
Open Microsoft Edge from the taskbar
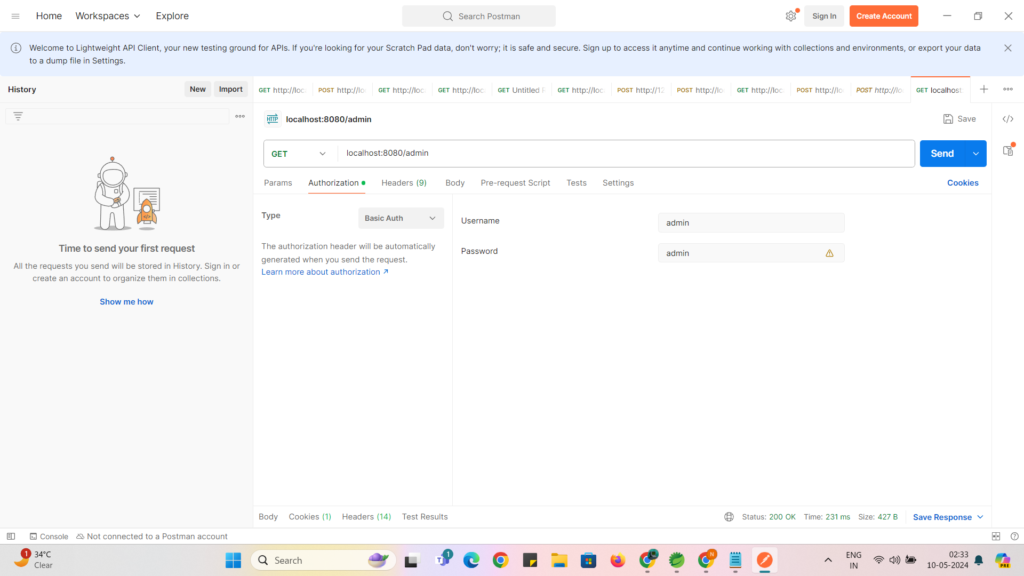point(471,560)
